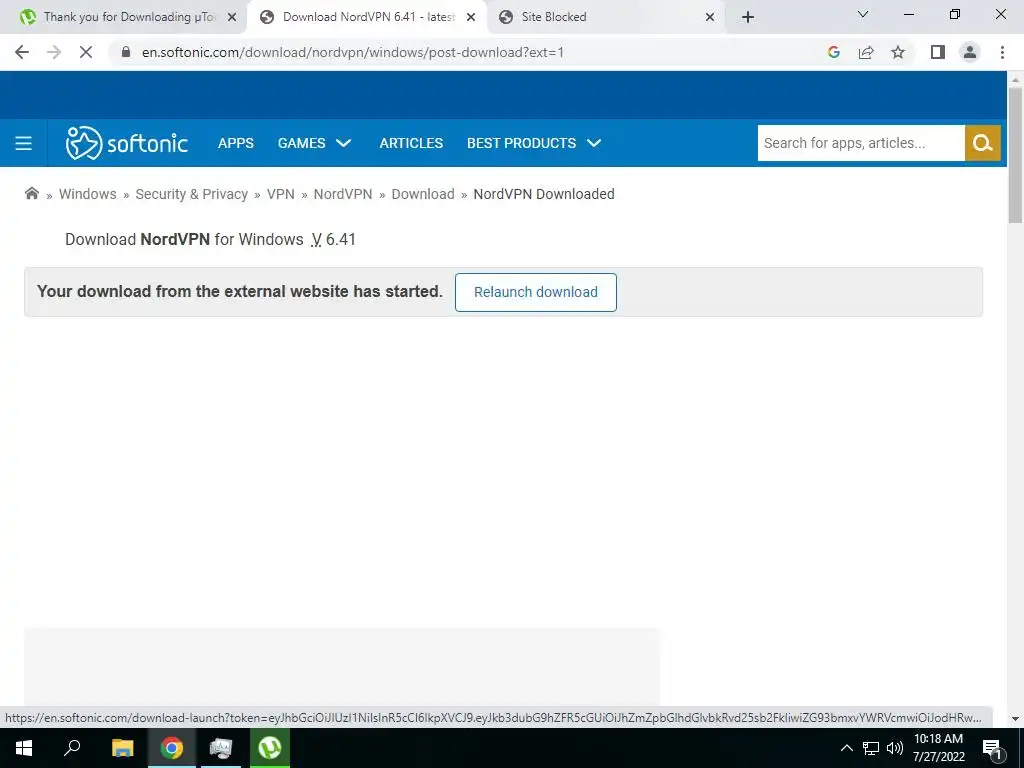Open the monitor app in taskbar
This screenshot has height=768, width=1024.
[x=221, y=748]
